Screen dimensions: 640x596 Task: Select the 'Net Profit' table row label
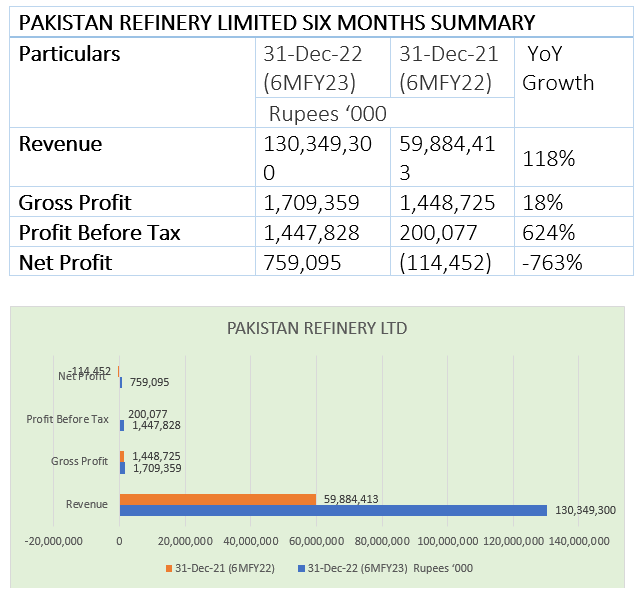pyautogui.click(x=65, y=262)
